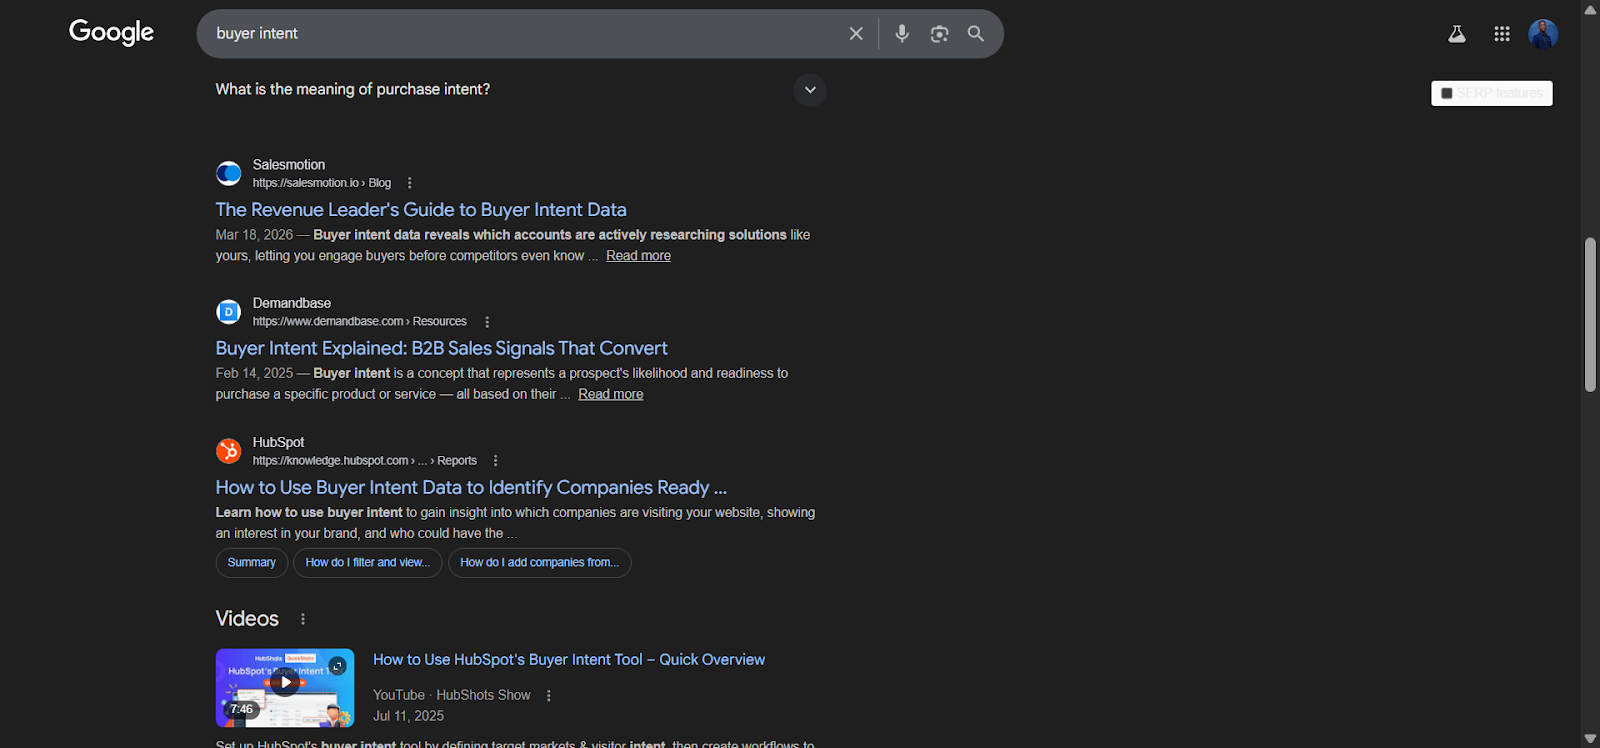Open Demandbase result favicon
Screen dimensions: 1600x748
[x=229, y=312]
